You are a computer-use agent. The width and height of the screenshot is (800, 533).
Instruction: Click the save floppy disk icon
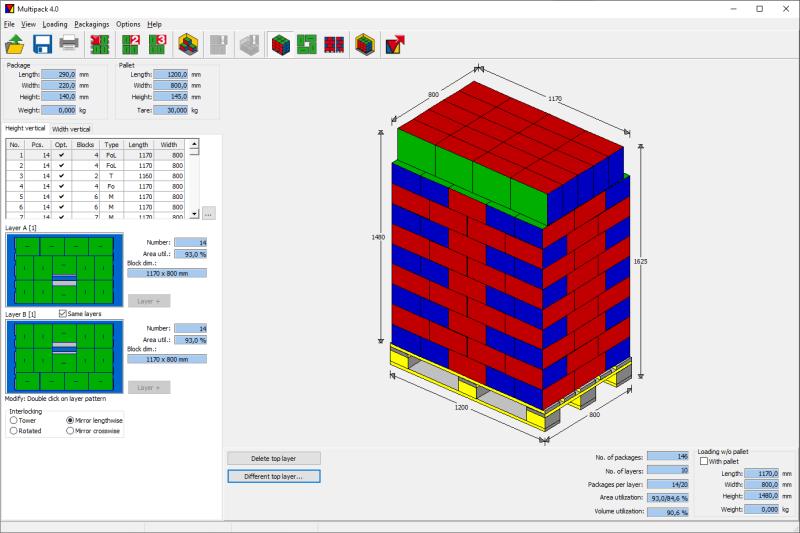click(42, 44)
